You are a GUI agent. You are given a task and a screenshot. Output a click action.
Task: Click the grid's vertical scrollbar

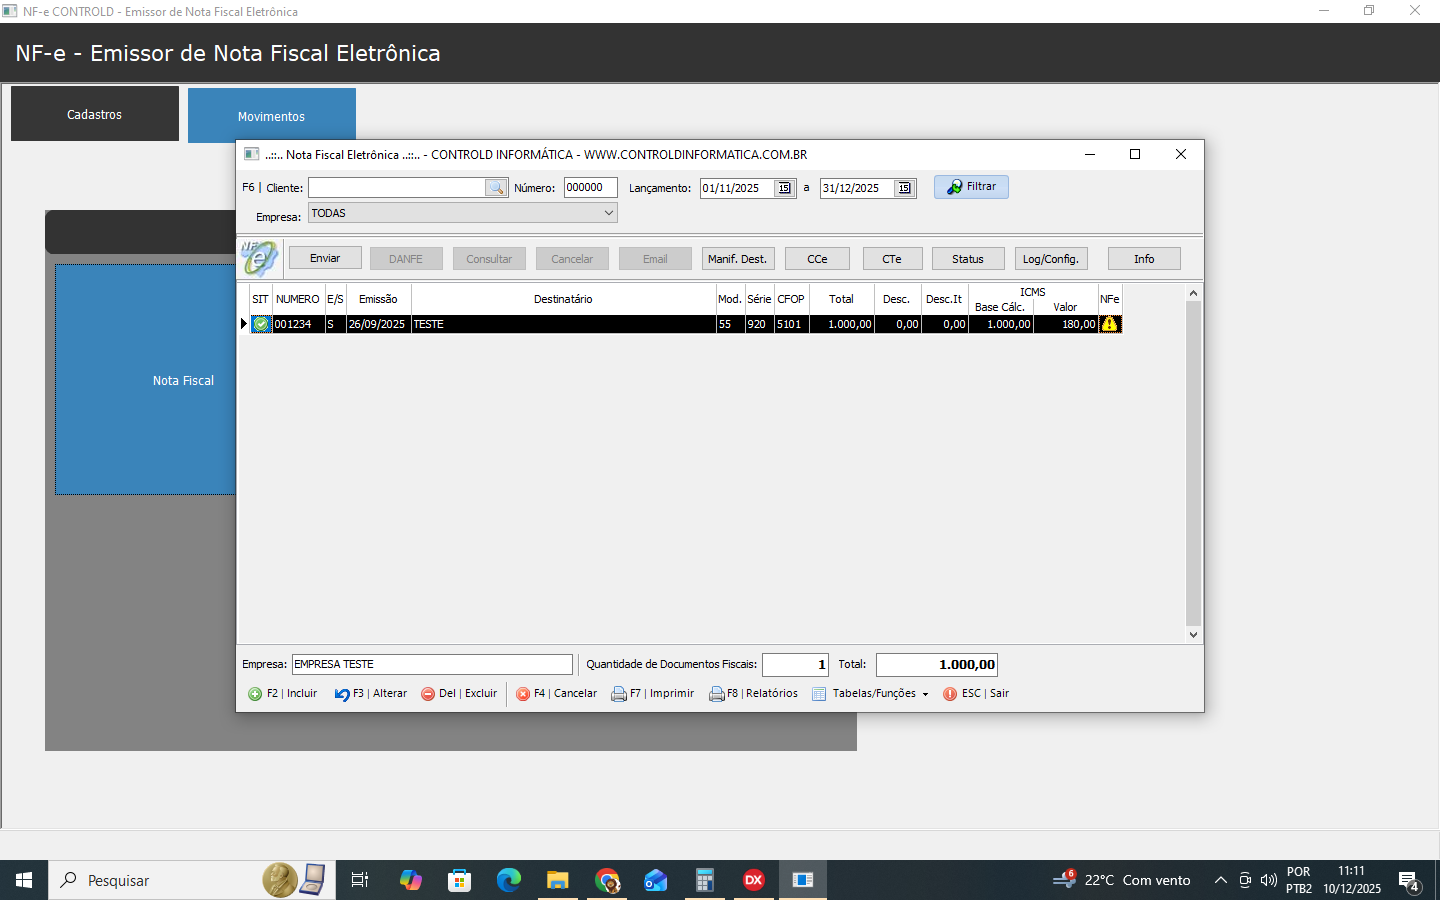click(1193, 460)
